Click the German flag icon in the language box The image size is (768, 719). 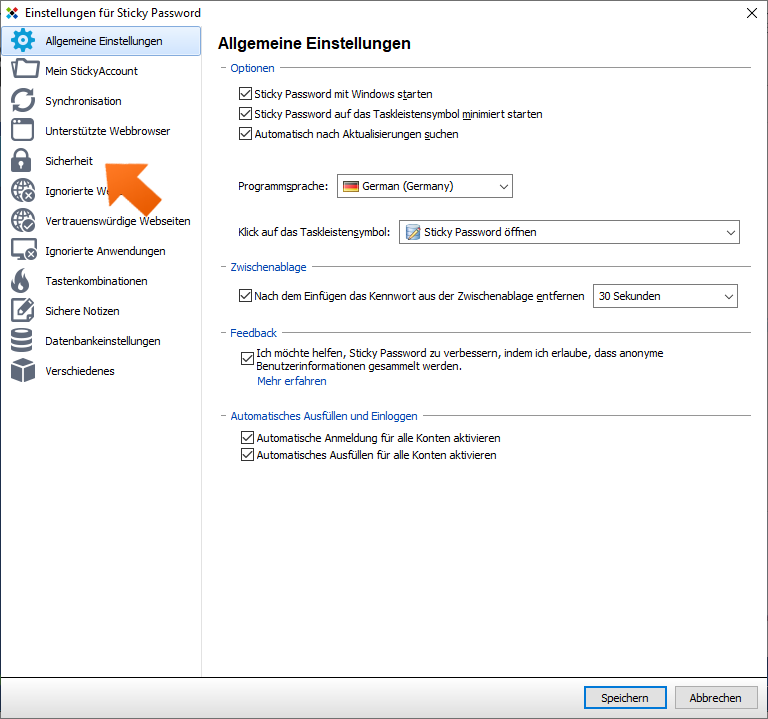pos(350,187)
